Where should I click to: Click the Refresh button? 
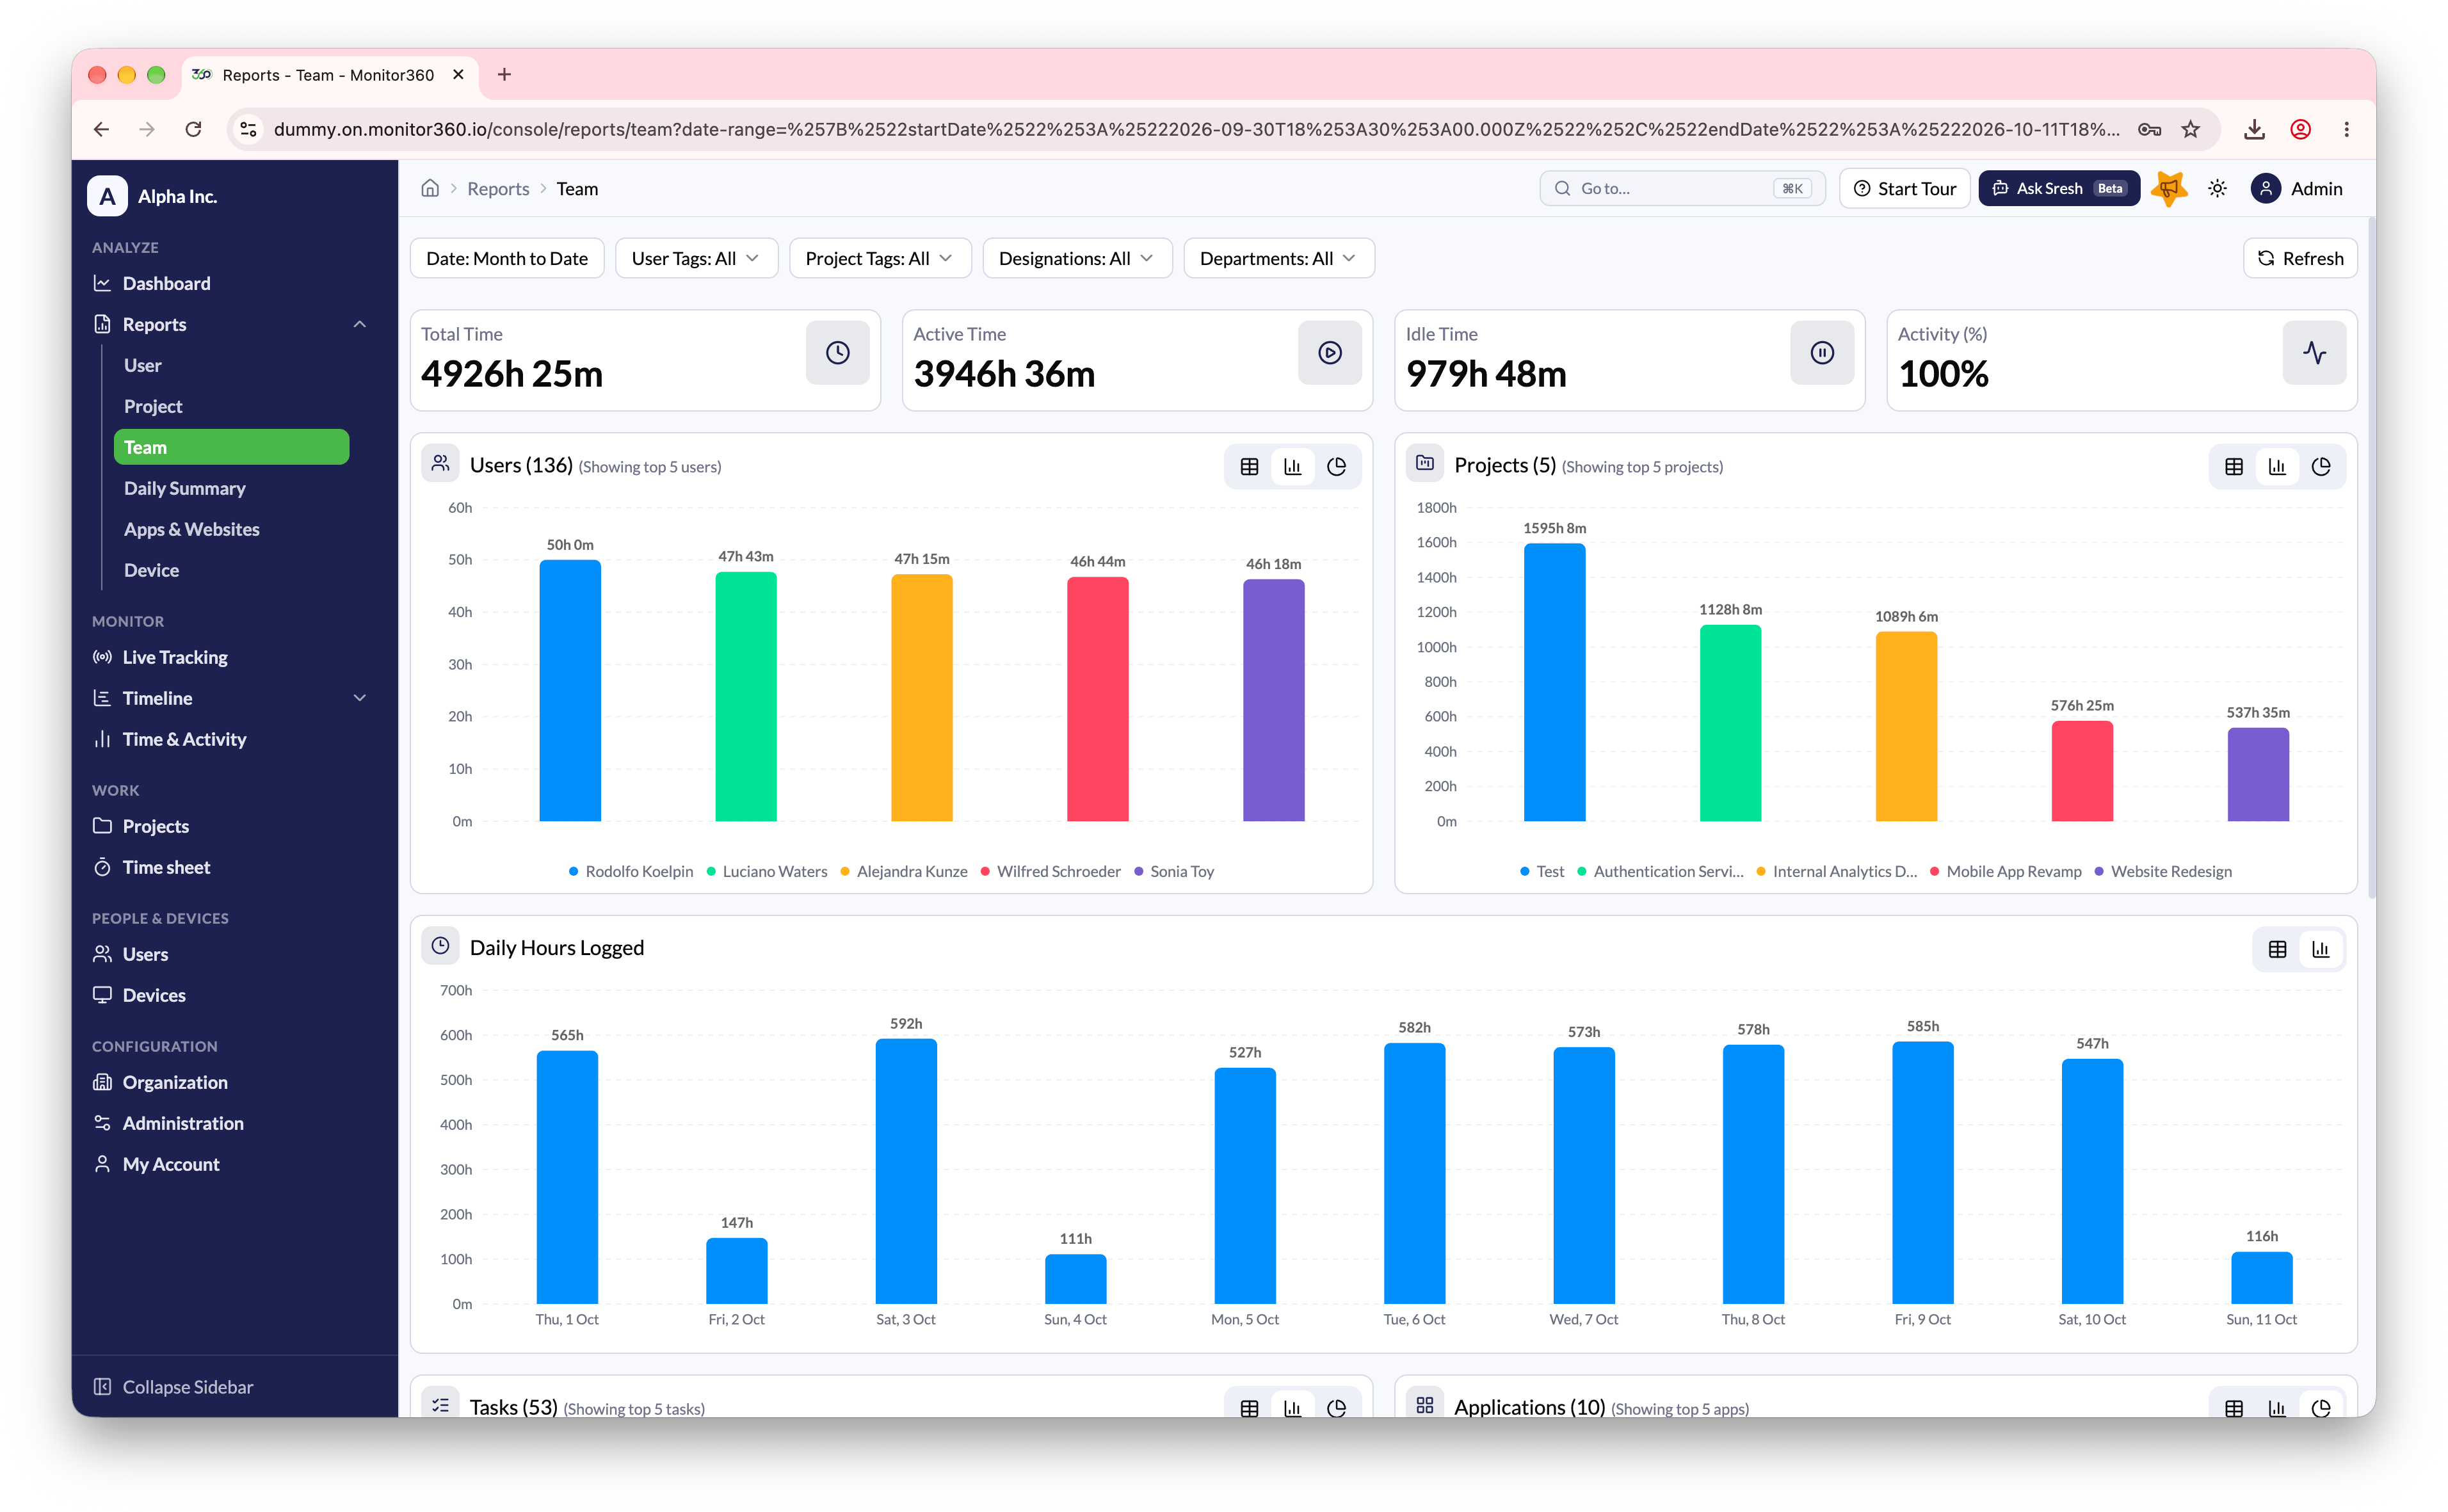click(x=2300, y=258)
